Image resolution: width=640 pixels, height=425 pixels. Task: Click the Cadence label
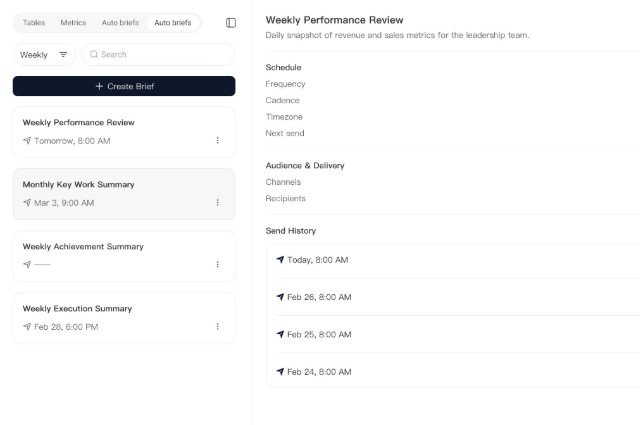[282, 100]
